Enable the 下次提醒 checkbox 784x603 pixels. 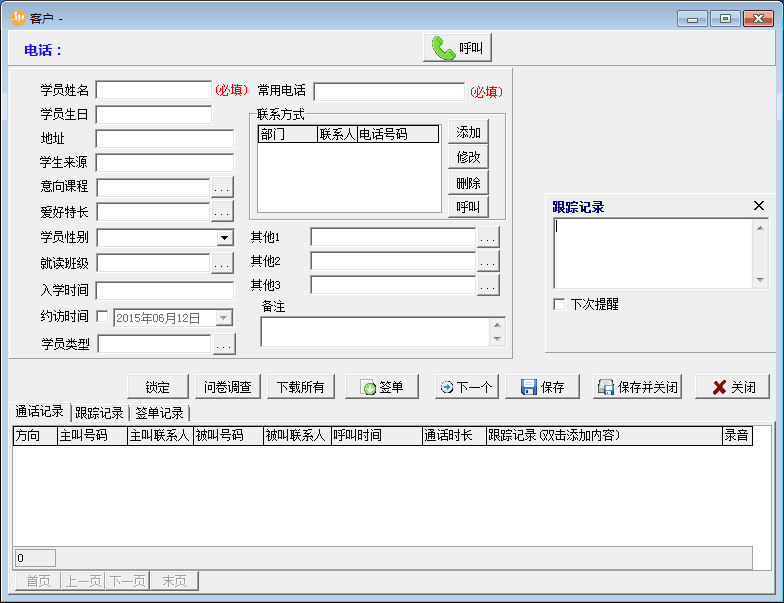(559, 304)
